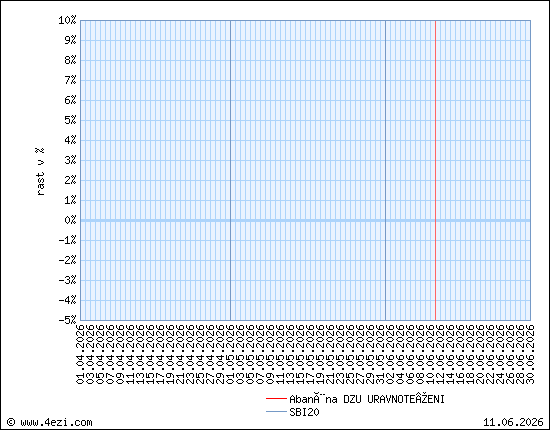Click the blue SBI20 legend line
The height and width of the screenshot is (430, 550).
[x=276, y=412]
